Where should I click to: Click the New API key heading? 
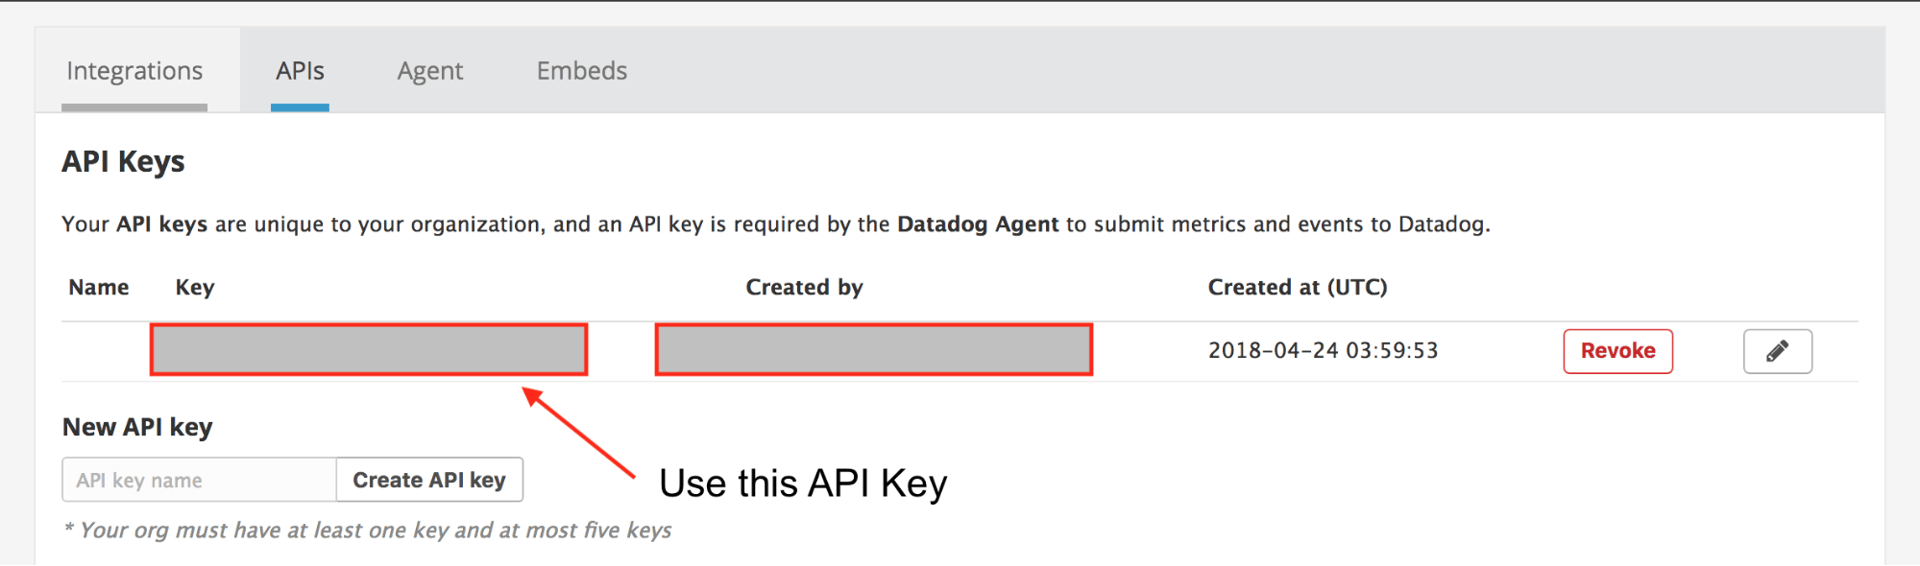click(137, 428)
